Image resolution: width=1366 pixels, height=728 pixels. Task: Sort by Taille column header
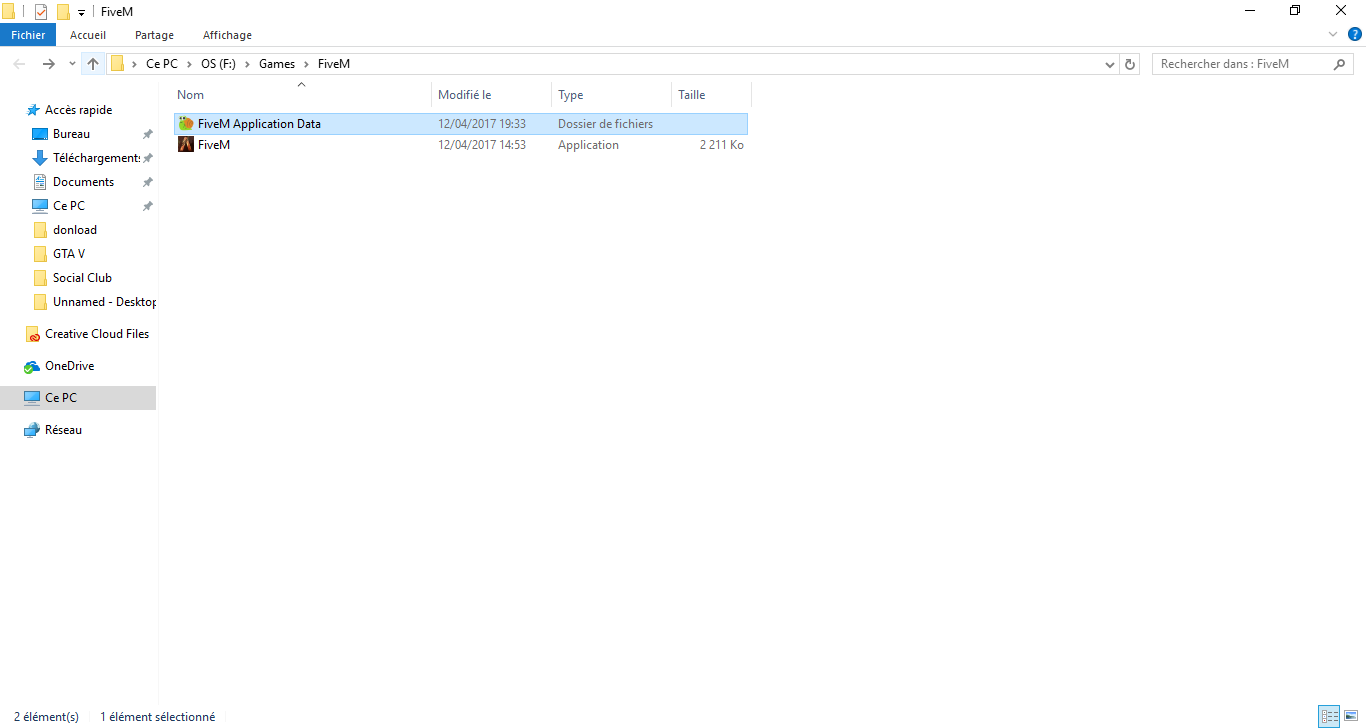(x=711, y=95)
